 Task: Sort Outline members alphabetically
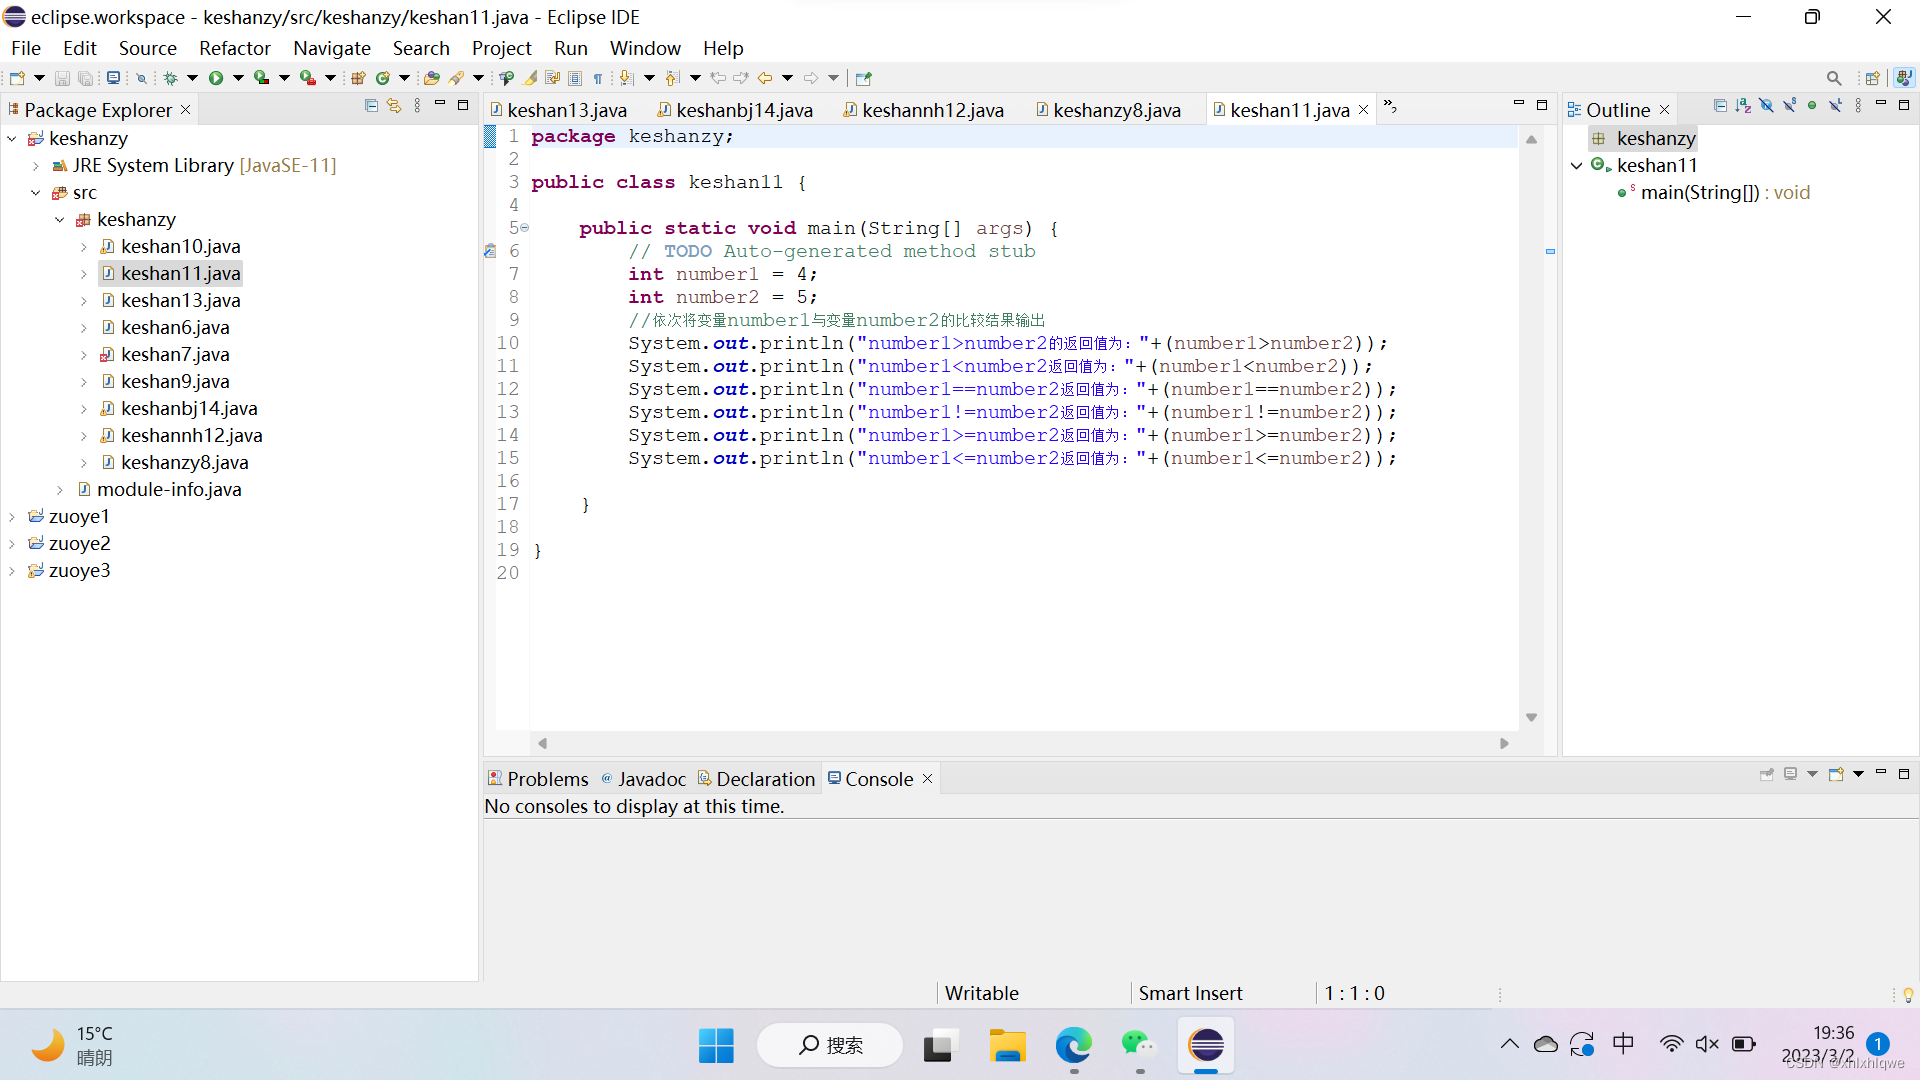coord(1743,106)
